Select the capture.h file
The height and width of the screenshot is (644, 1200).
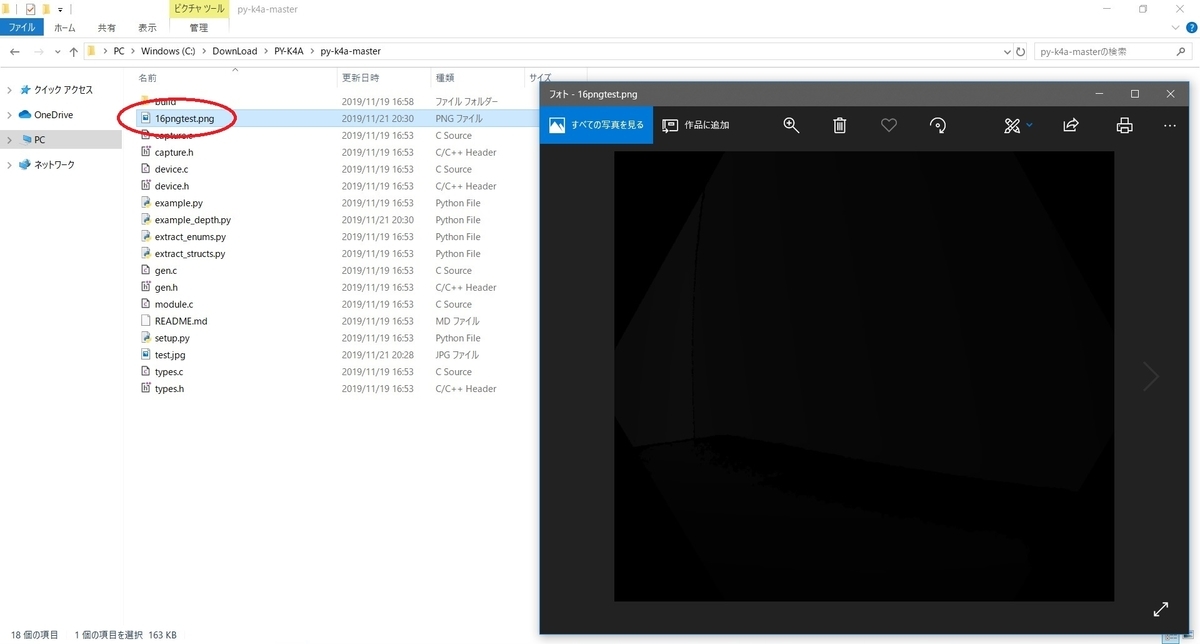click(174, 152)
